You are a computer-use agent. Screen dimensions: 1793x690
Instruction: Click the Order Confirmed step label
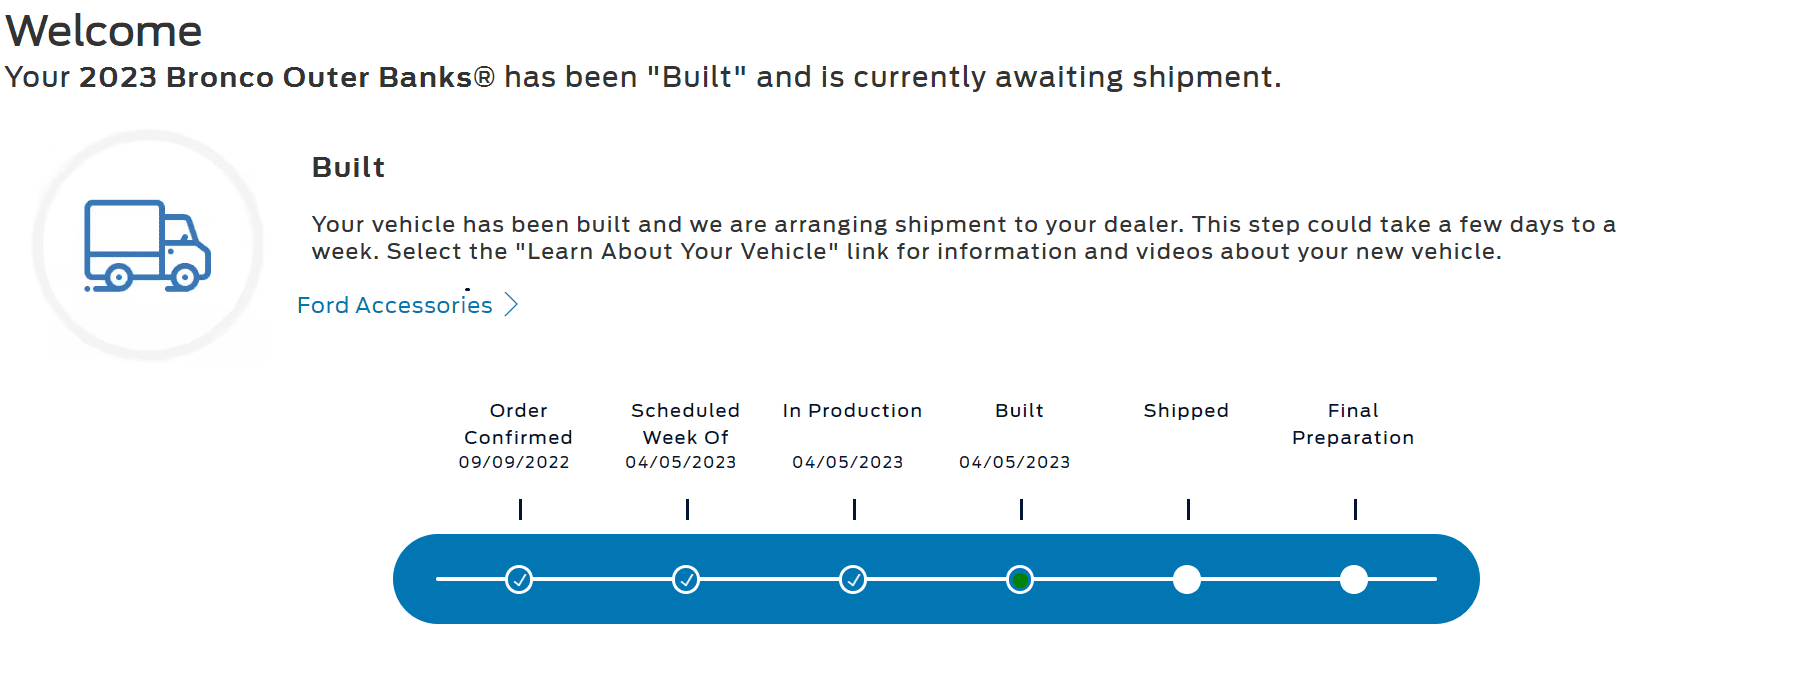(518, 424)
